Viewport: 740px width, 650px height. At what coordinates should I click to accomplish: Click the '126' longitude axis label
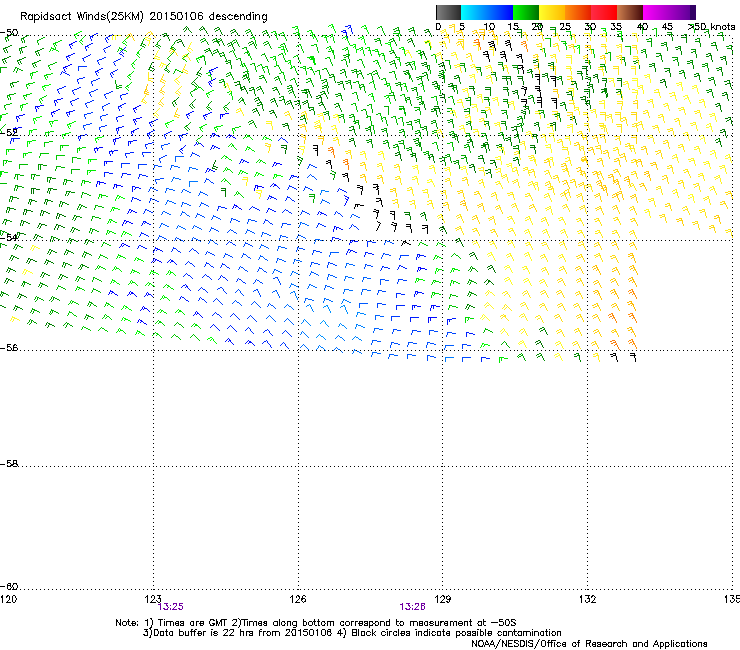pos(298,599)
